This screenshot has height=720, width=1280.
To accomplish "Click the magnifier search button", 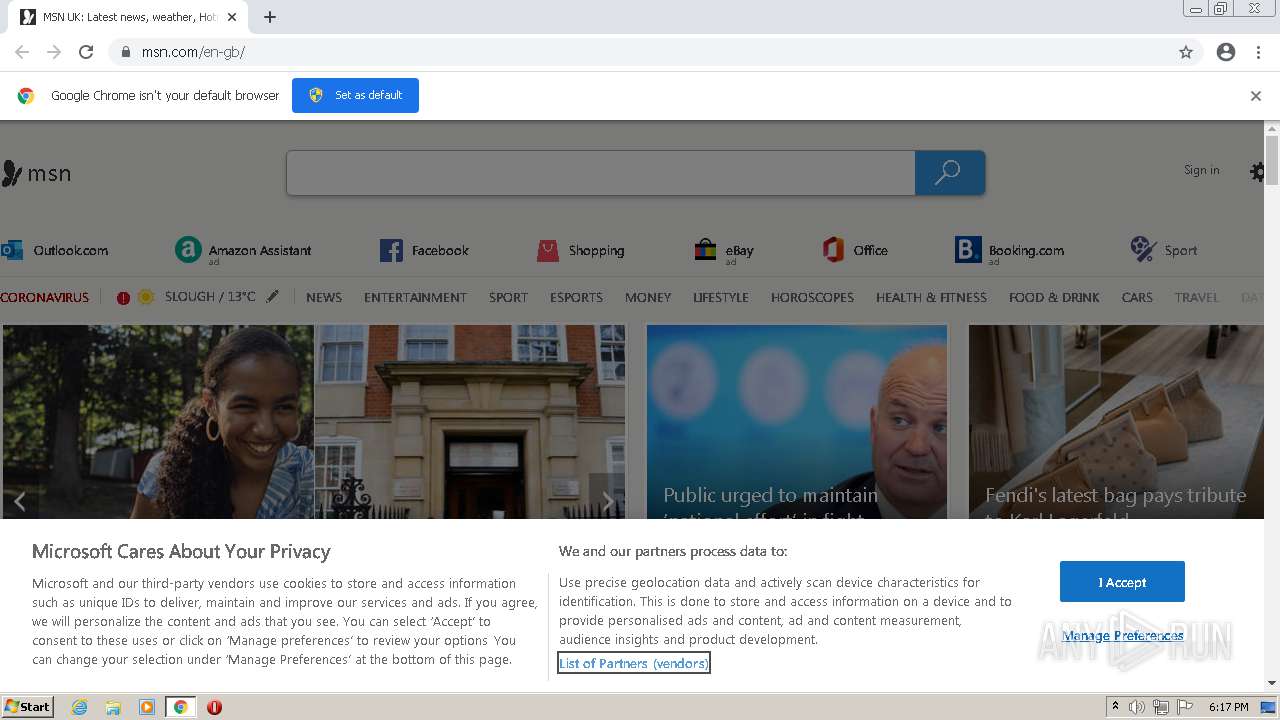I will 949,173.
